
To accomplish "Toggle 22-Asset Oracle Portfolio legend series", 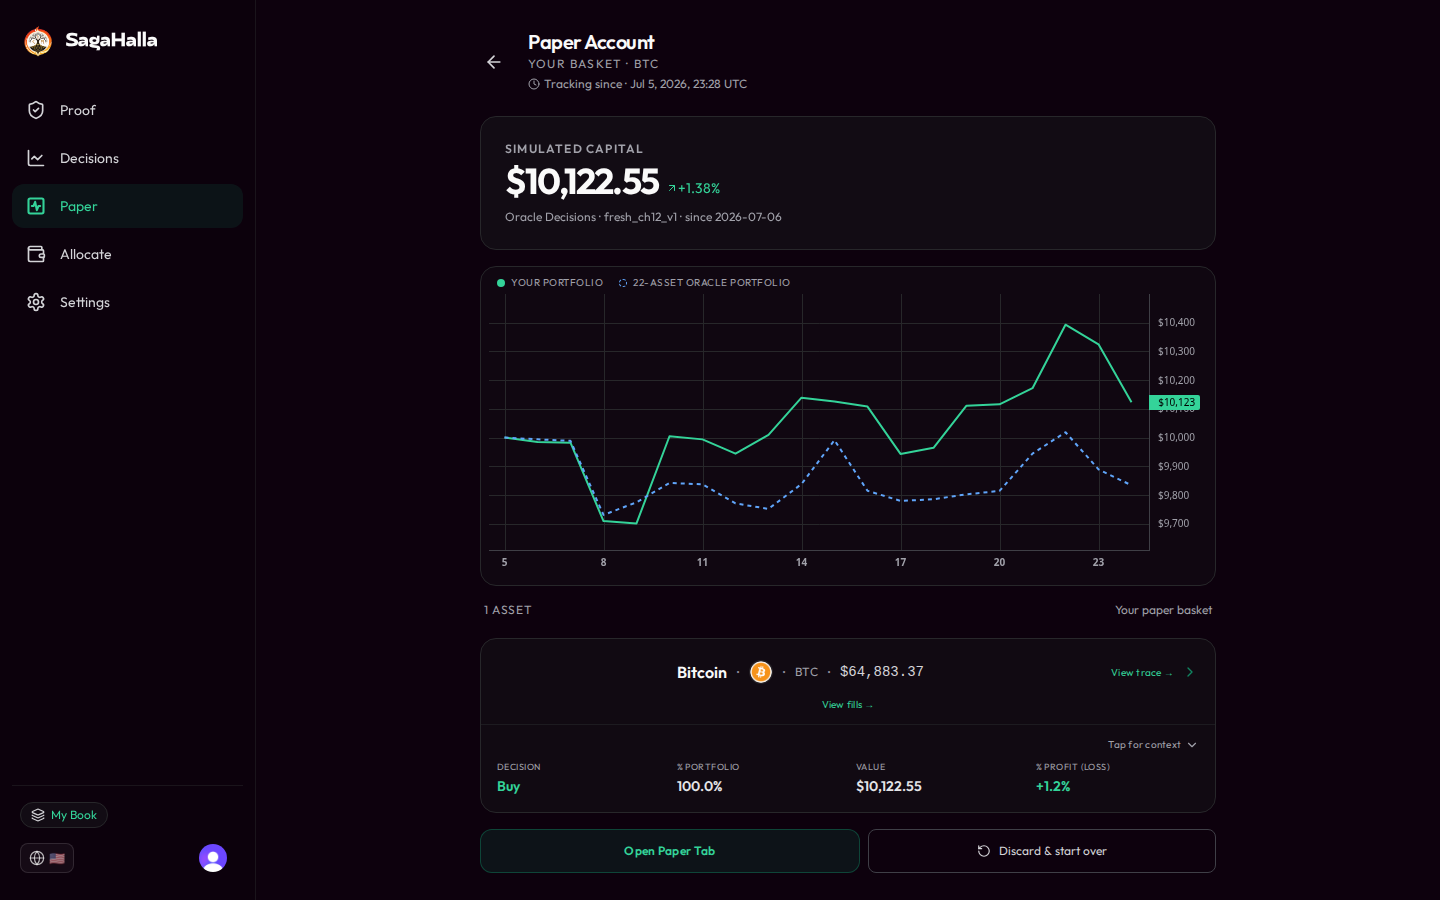I will [x=704, y=283].
